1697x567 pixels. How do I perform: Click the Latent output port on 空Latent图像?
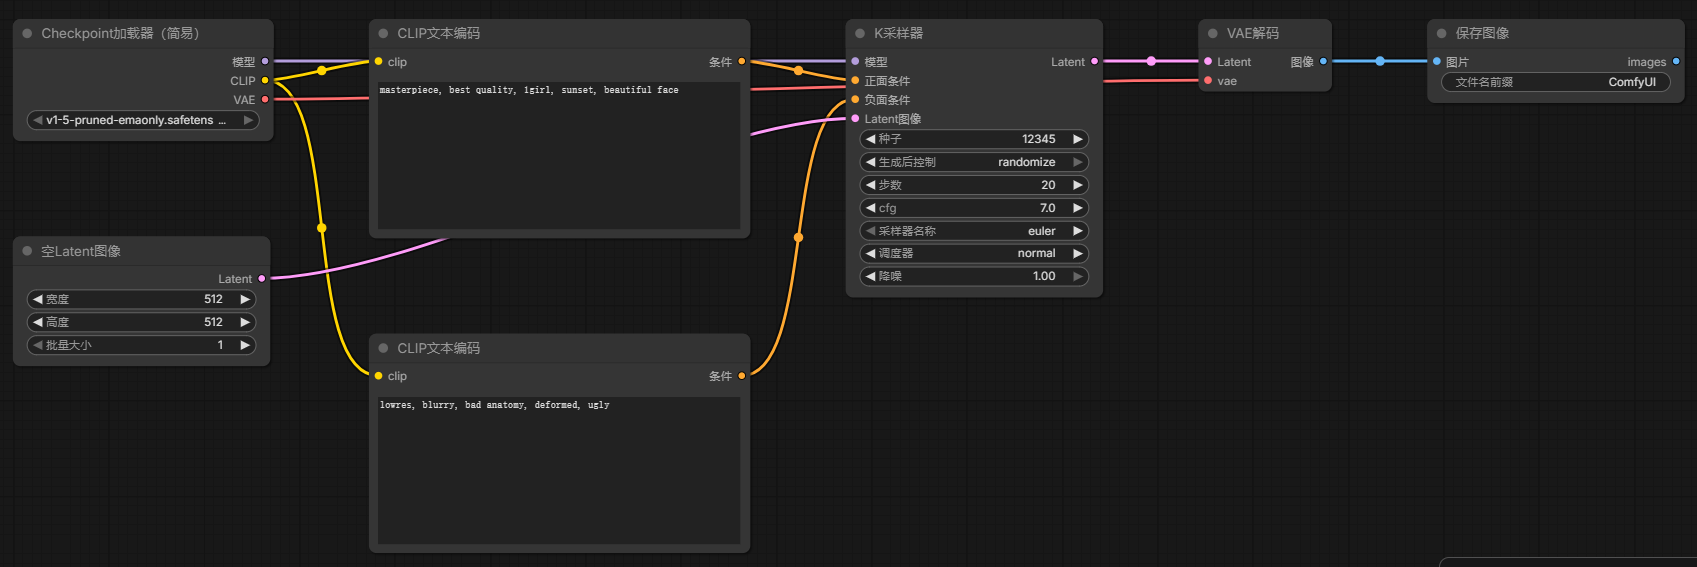point(262,278)
